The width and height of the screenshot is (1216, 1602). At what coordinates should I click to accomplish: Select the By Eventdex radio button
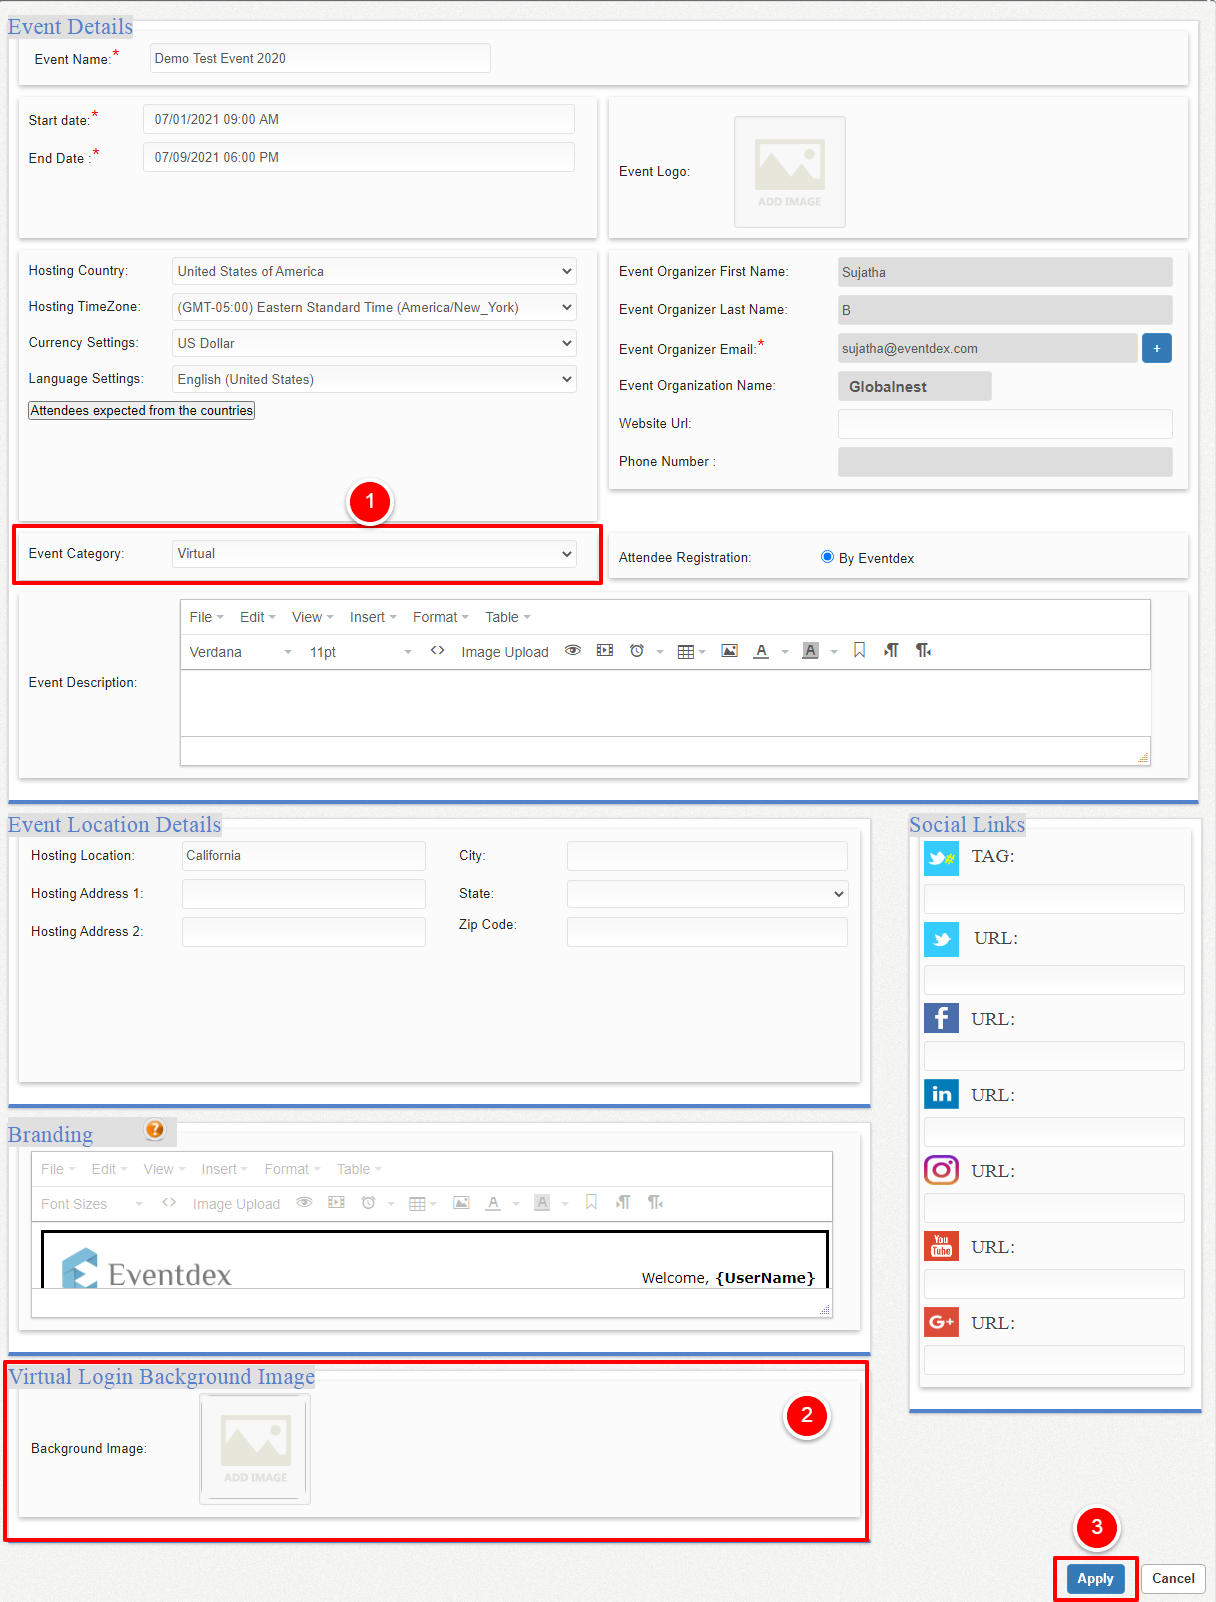[827, 557]
